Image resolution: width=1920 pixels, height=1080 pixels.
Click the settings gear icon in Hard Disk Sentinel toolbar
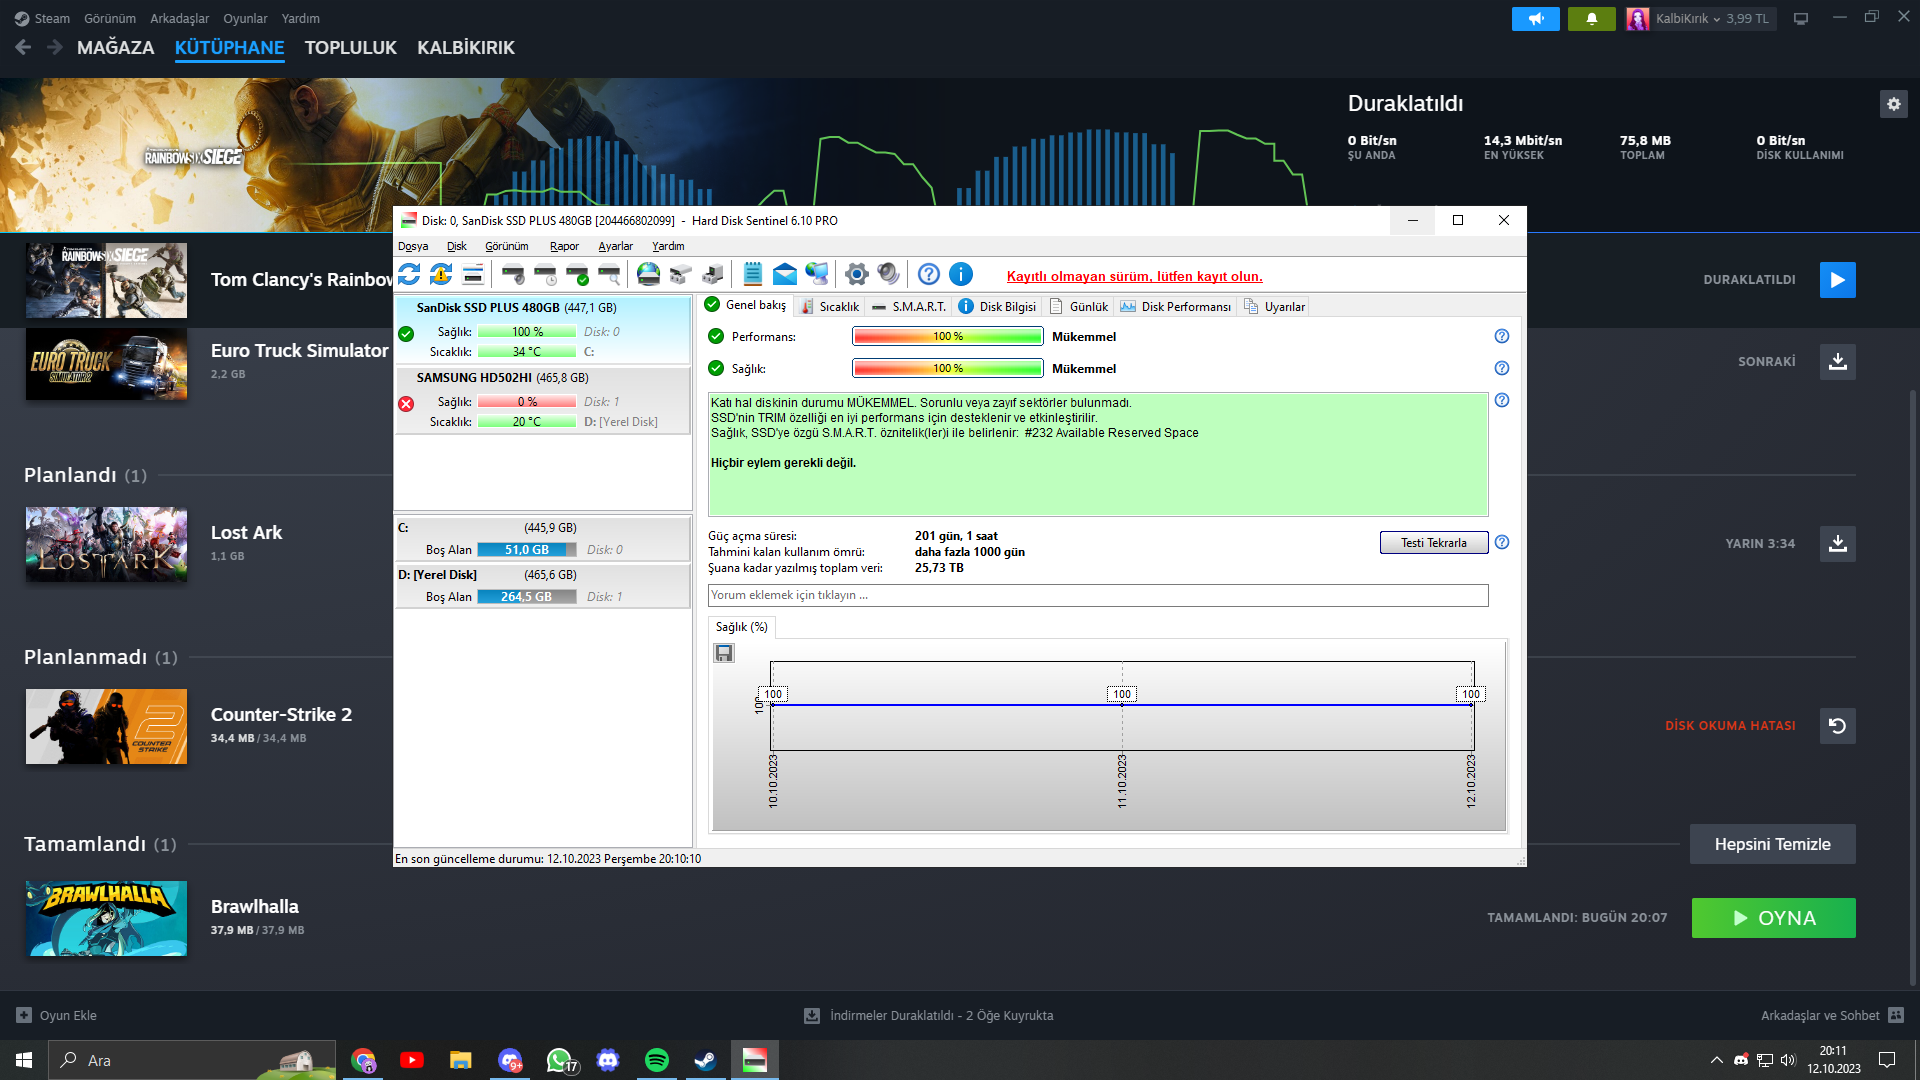857,274
